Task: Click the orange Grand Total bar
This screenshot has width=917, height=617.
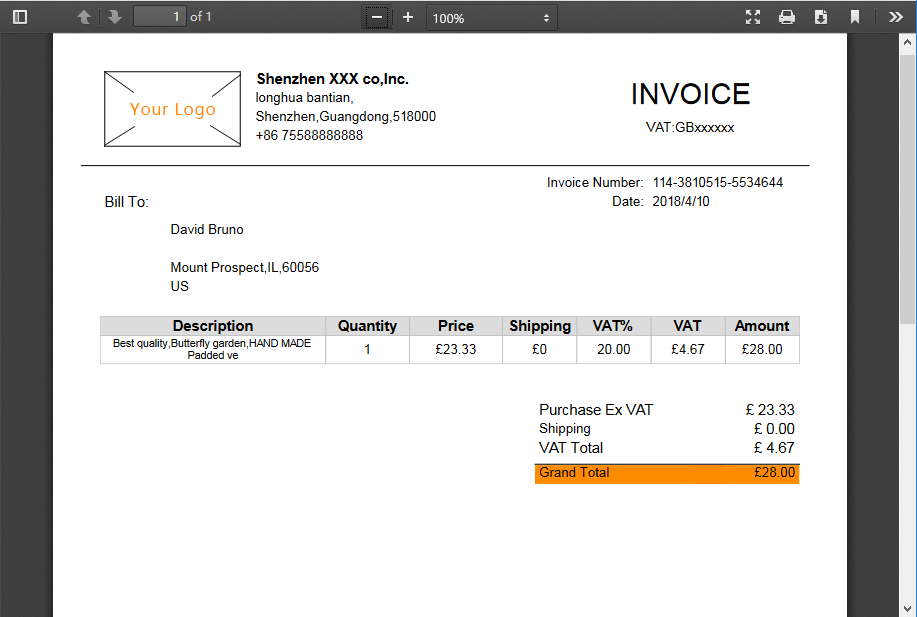Action: click(667, 473)
